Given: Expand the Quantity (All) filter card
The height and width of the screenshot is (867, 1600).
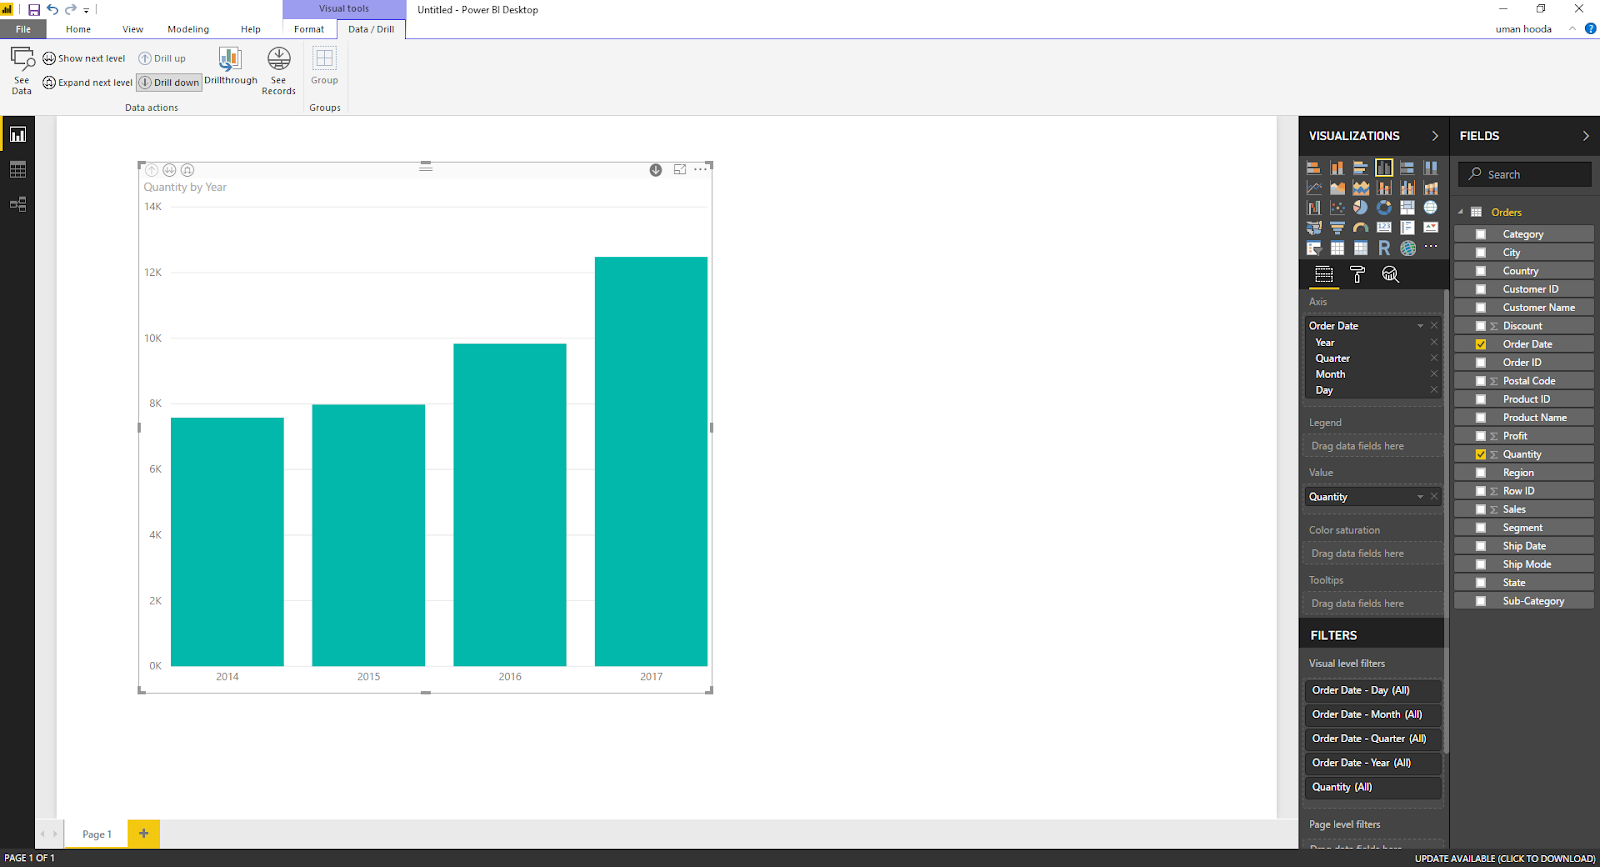Looking at the screenshot, I should point(1373,787).
